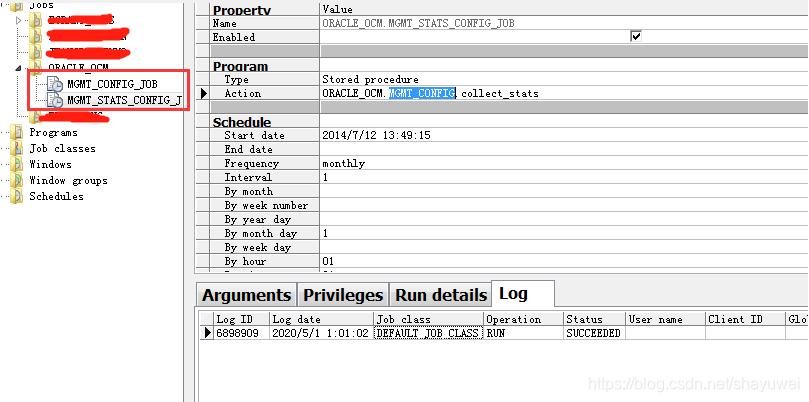Click the empty End date value field

pyautogui.click(x=564, y=149)
